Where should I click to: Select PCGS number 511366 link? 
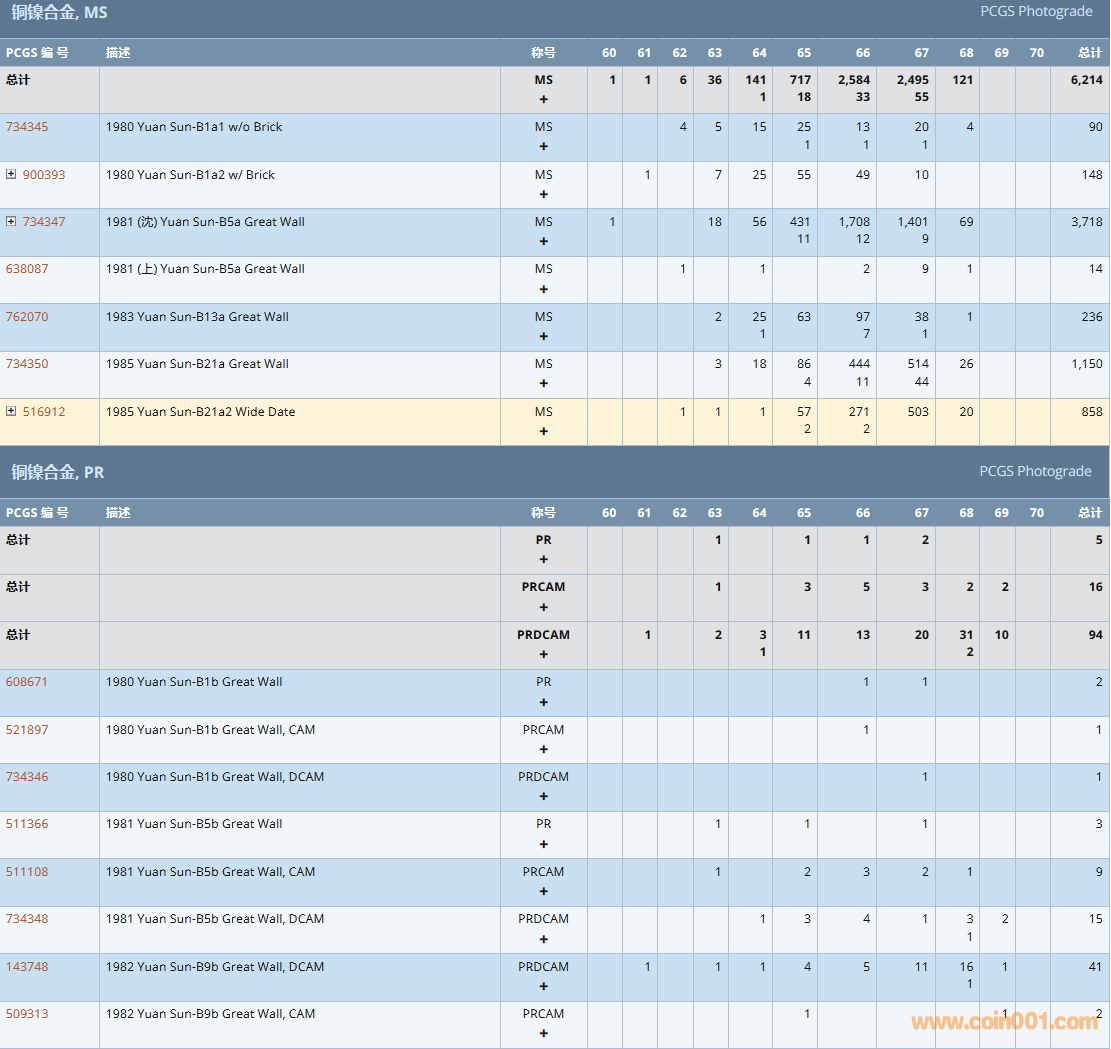27,824
